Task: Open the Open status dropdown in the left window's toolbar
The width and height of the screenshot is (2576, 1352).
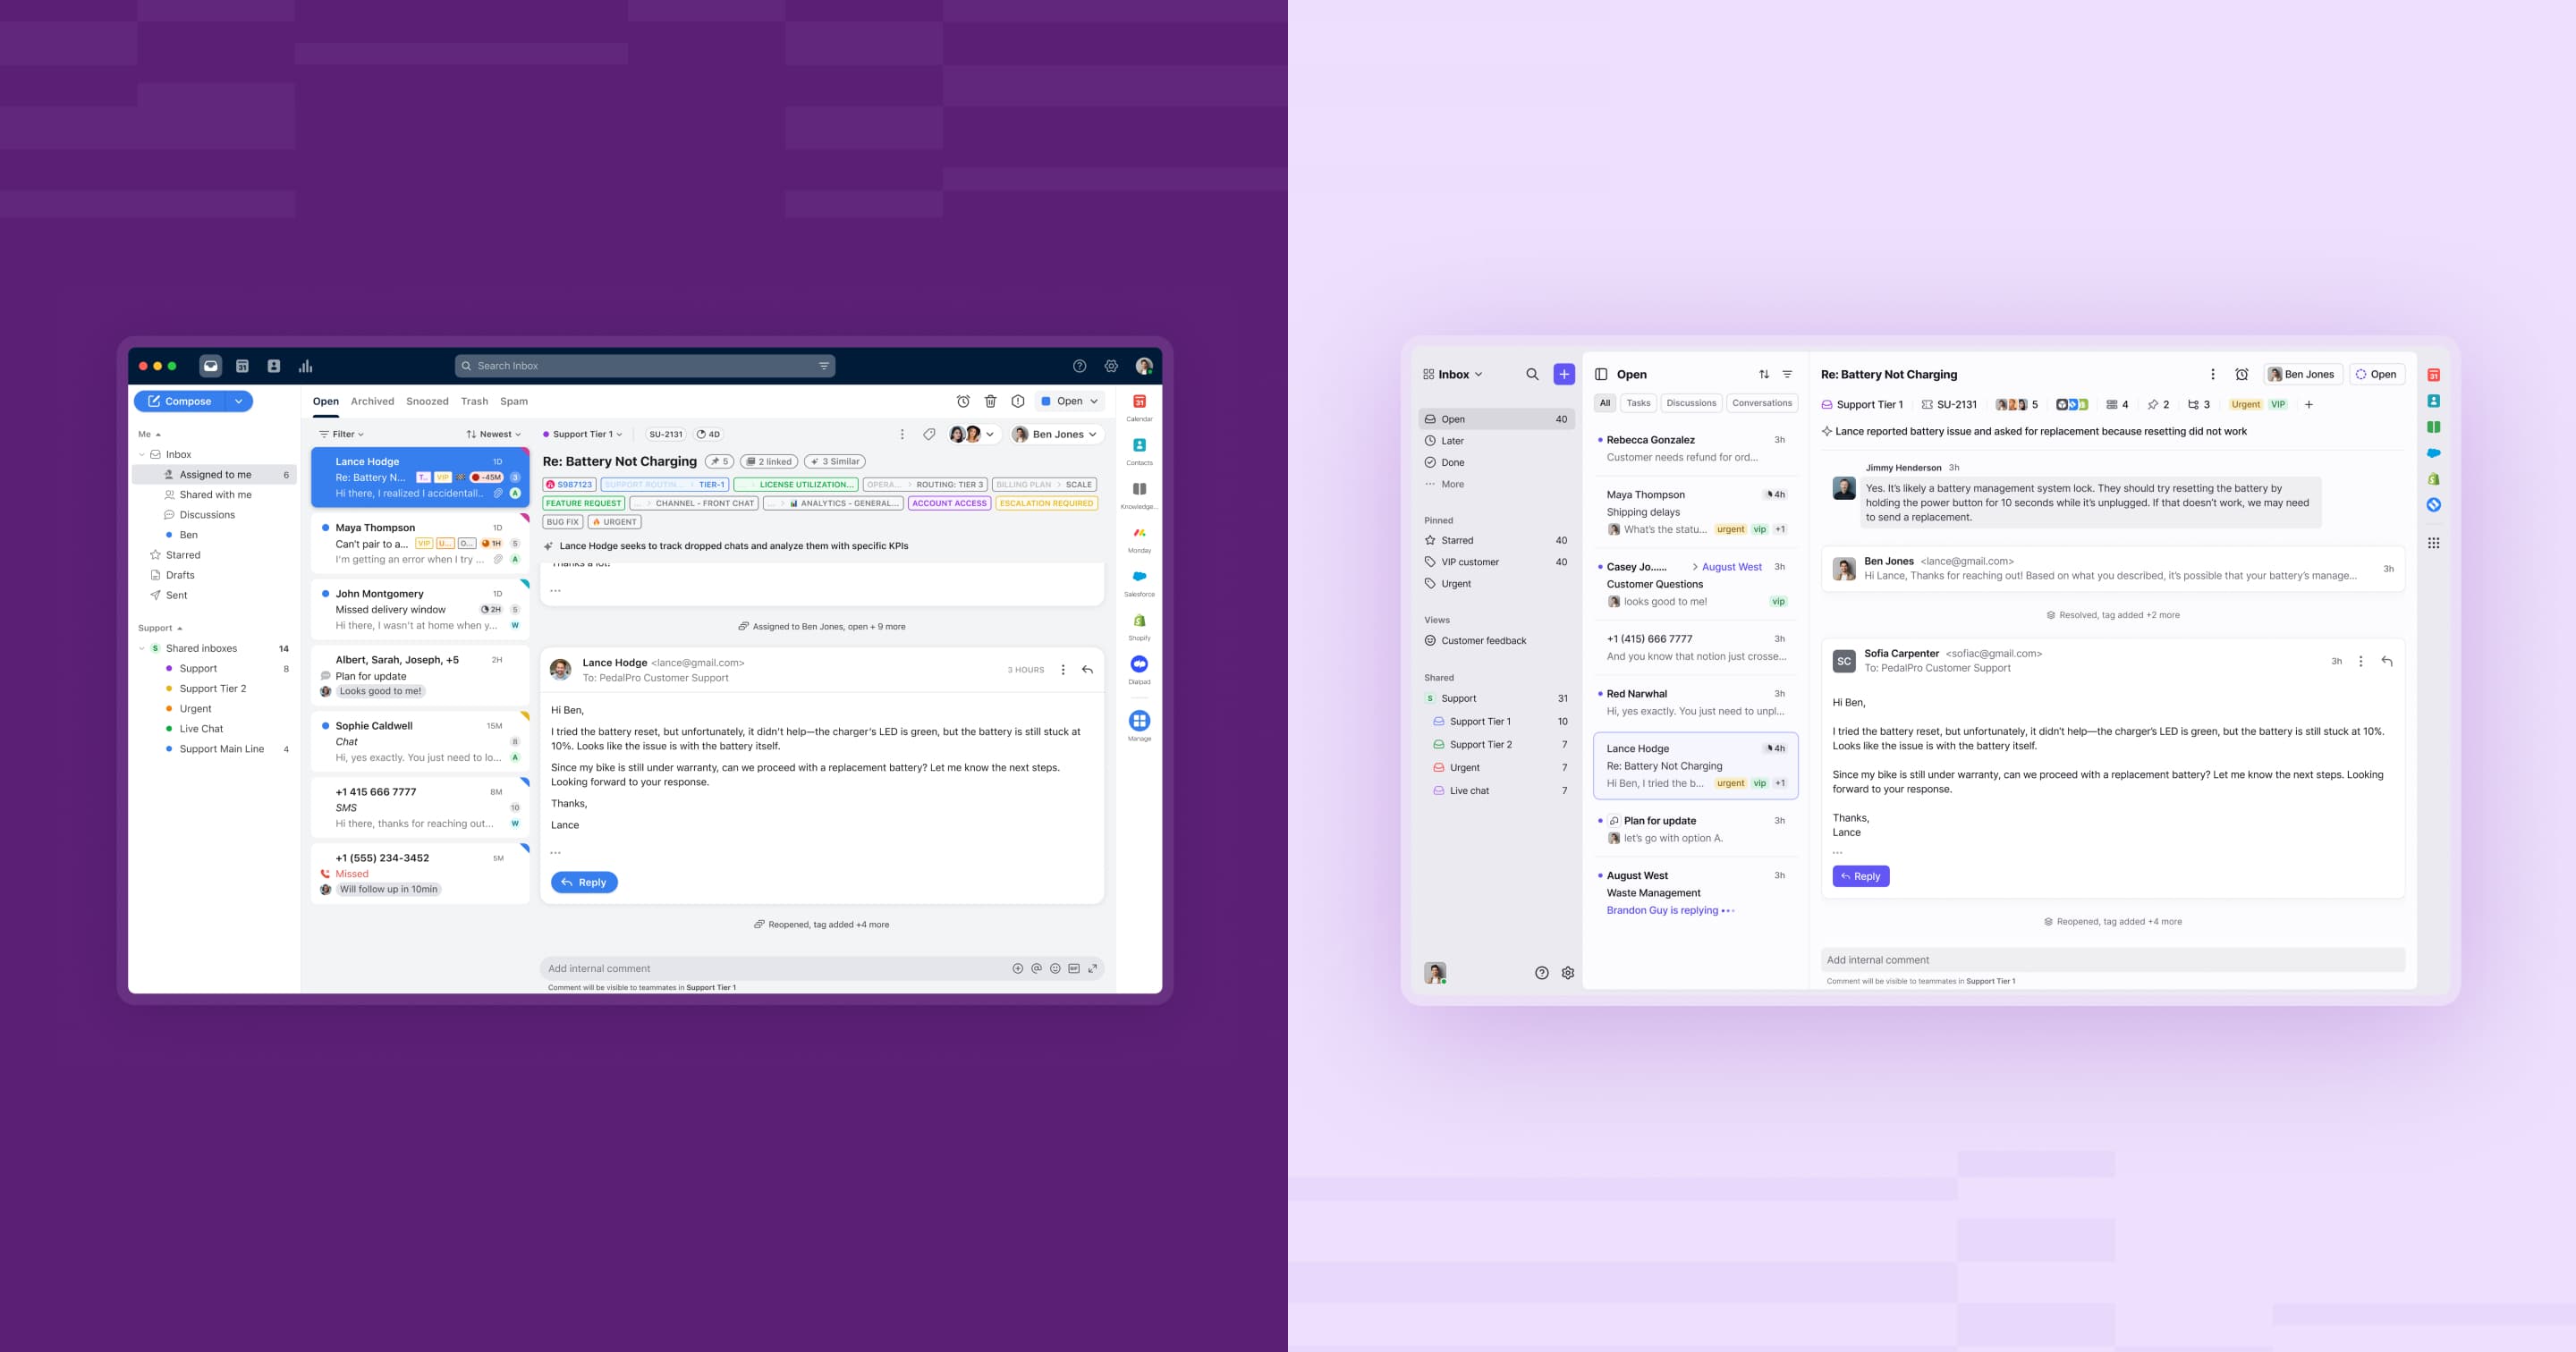Action: tap(1070, 401)
